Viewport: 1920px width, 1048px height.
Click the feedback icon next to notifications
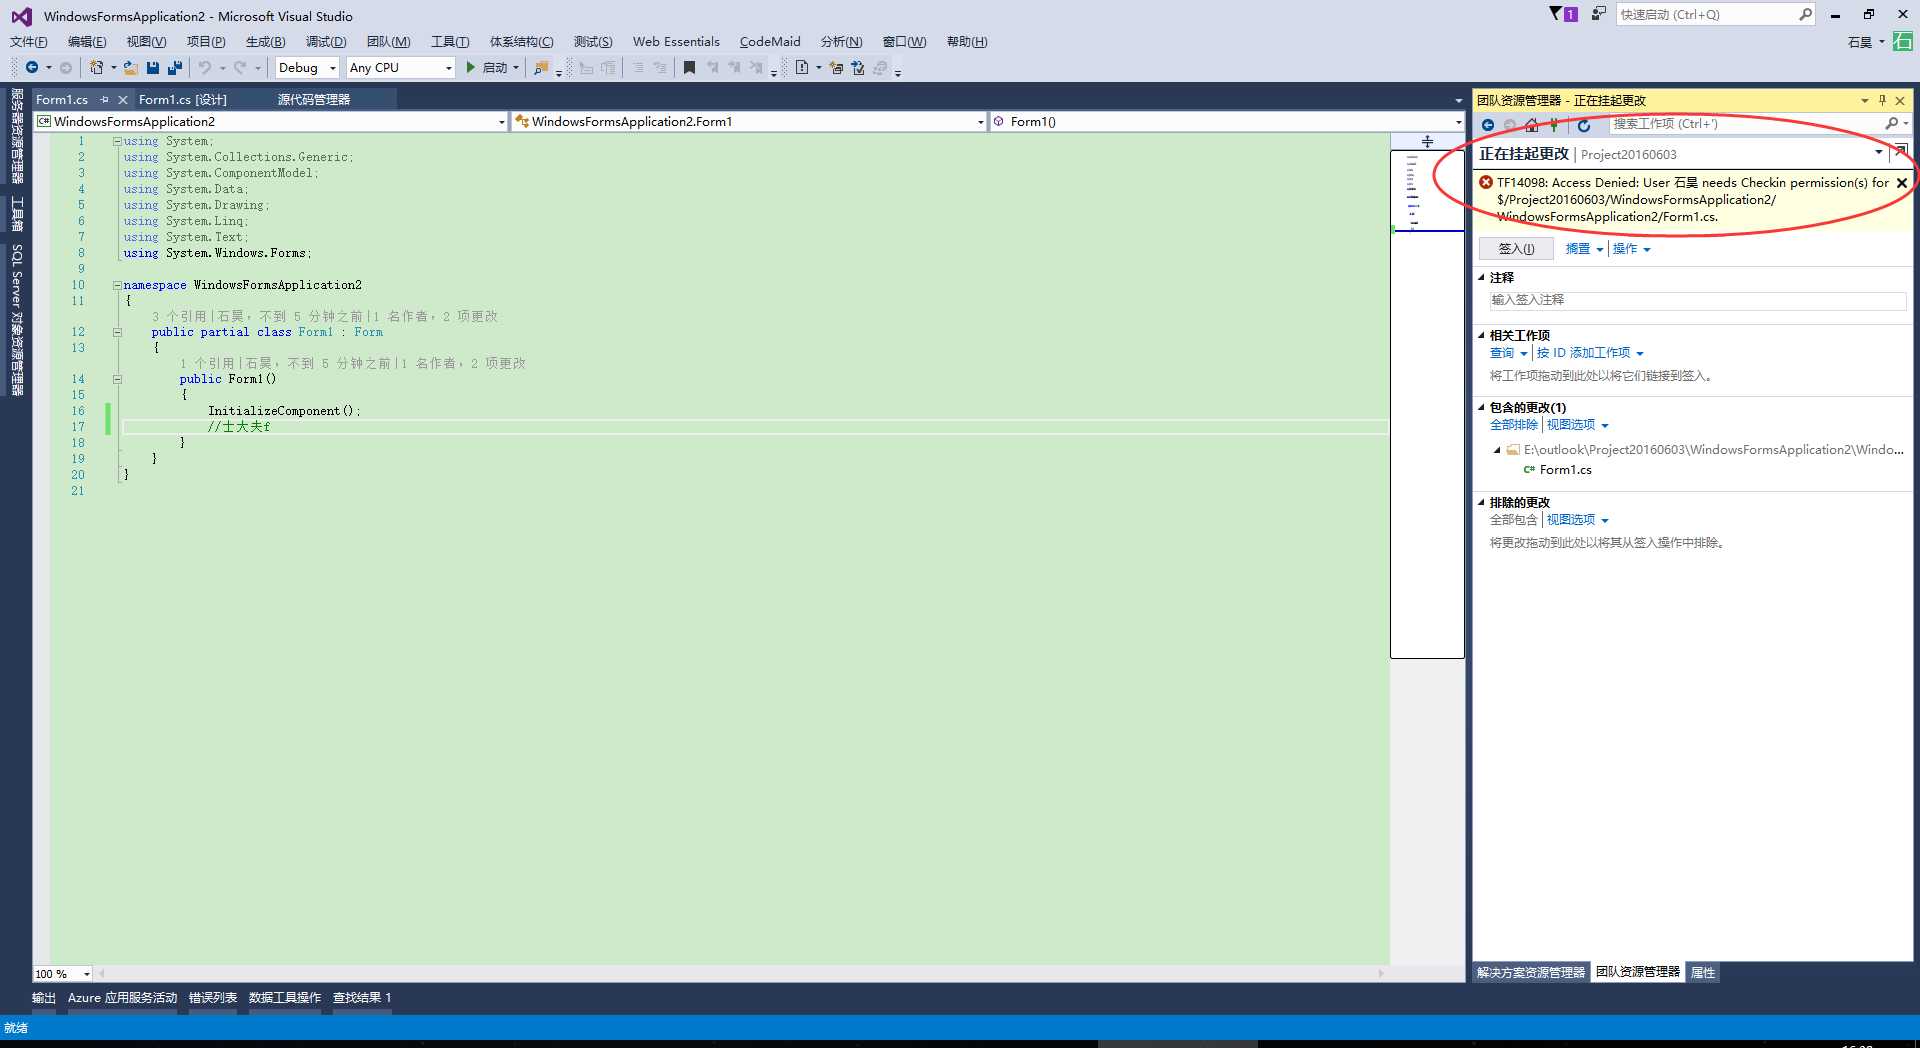1598,14
